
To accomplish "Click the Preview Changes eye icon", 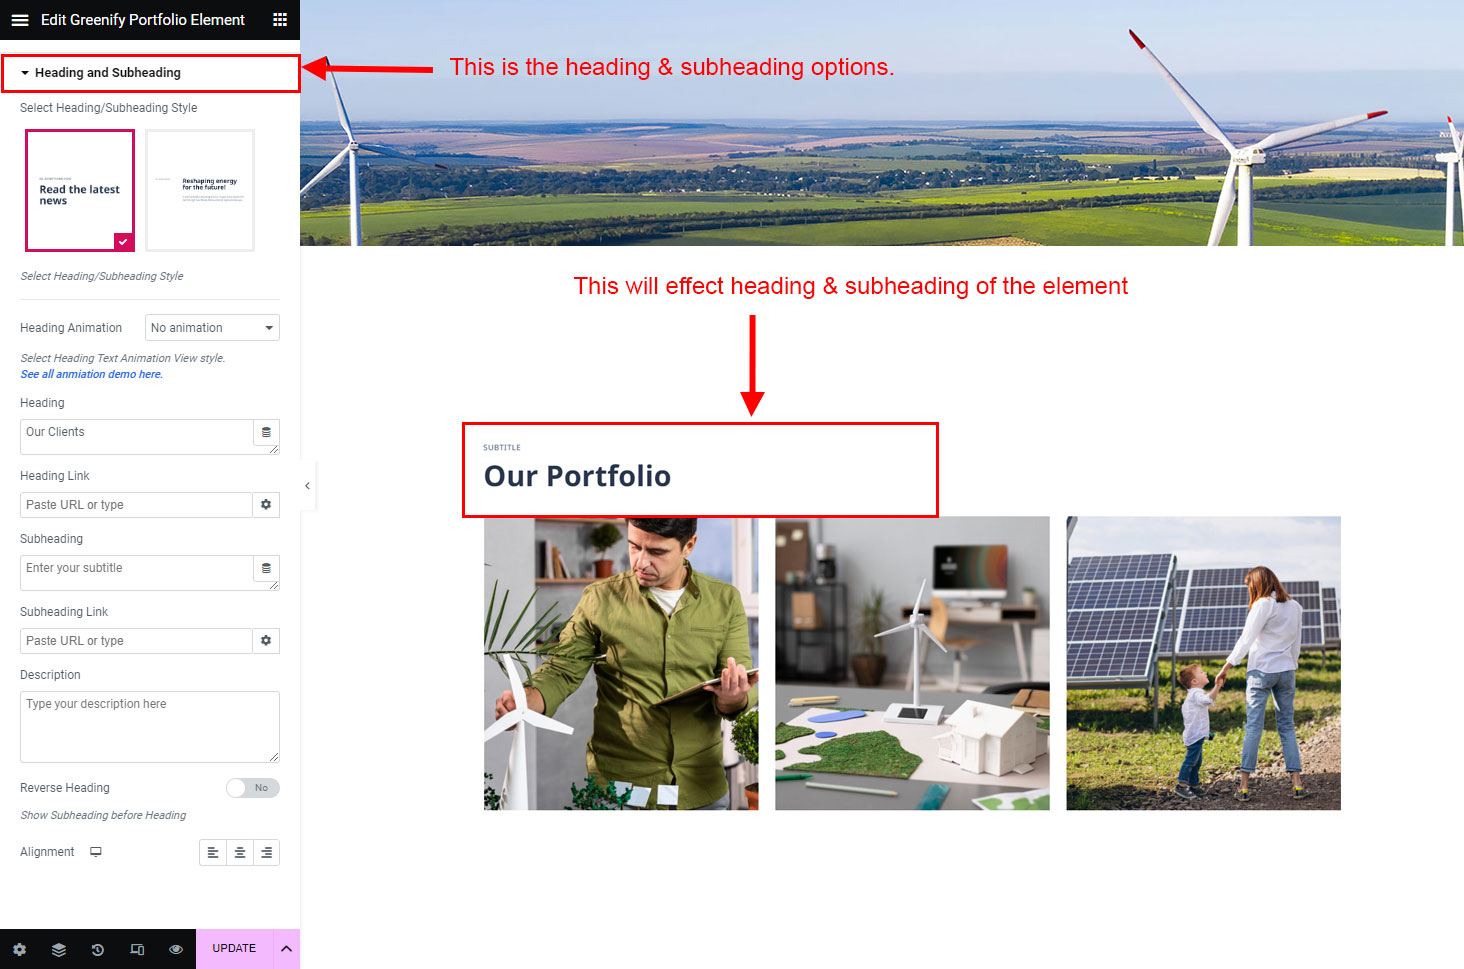I will point(176,949).
